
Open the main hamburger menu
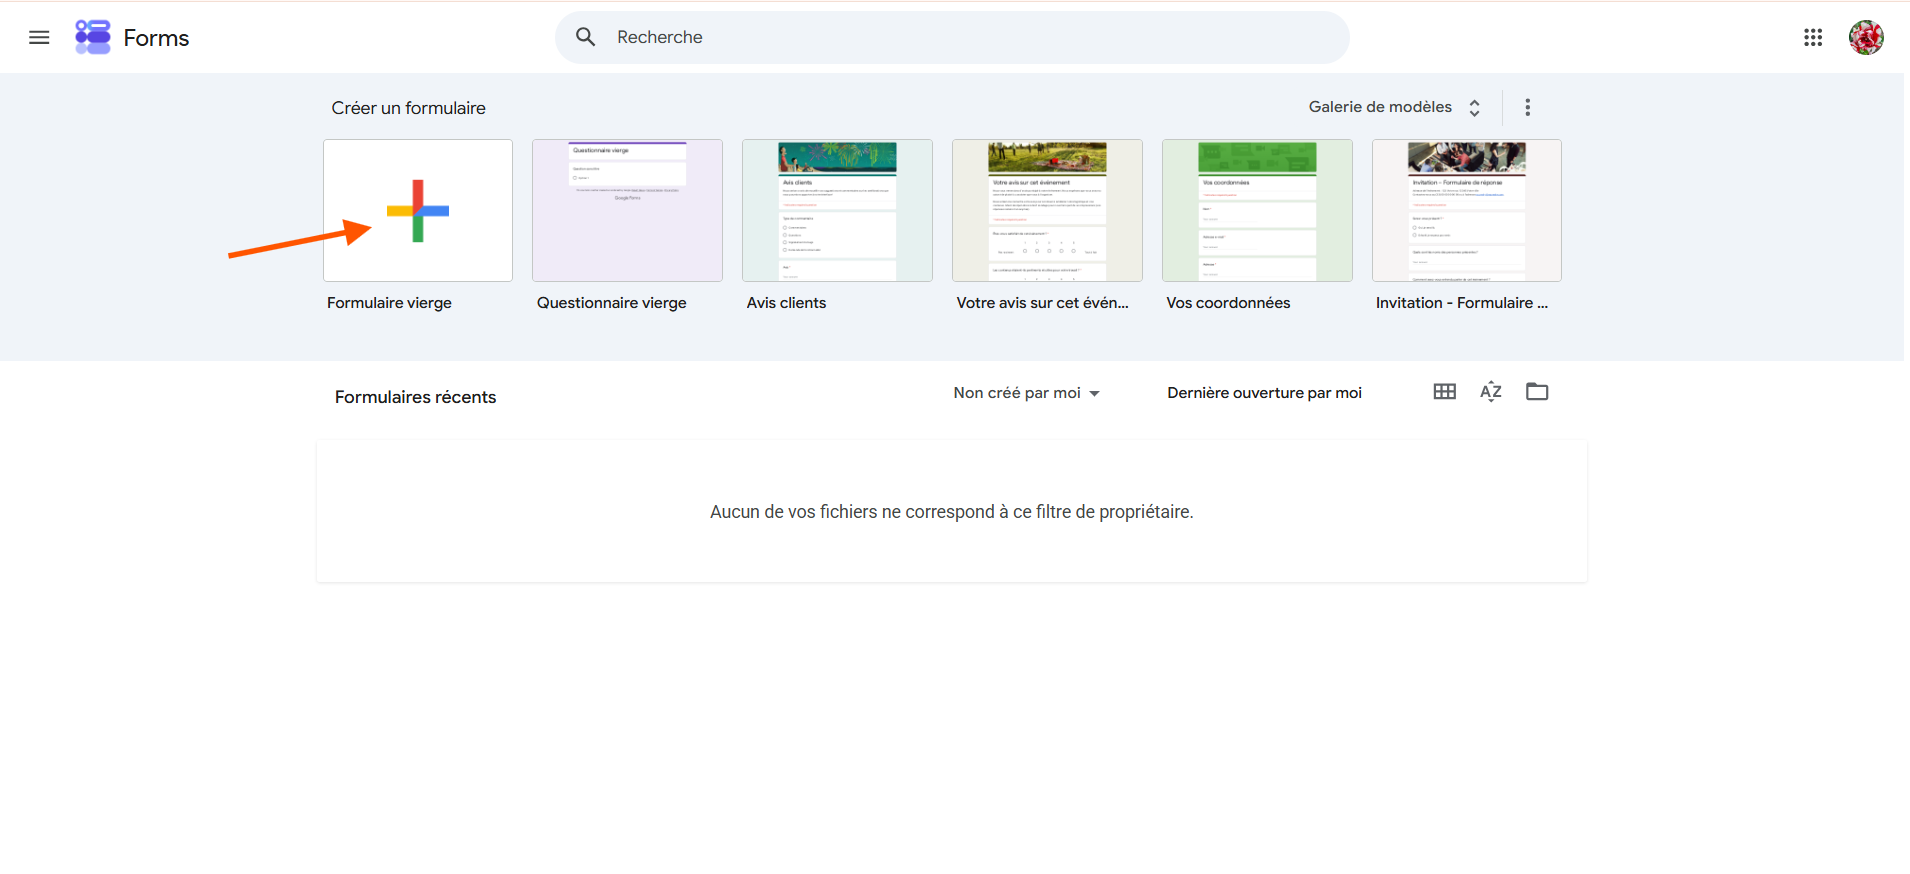[39, 37]
